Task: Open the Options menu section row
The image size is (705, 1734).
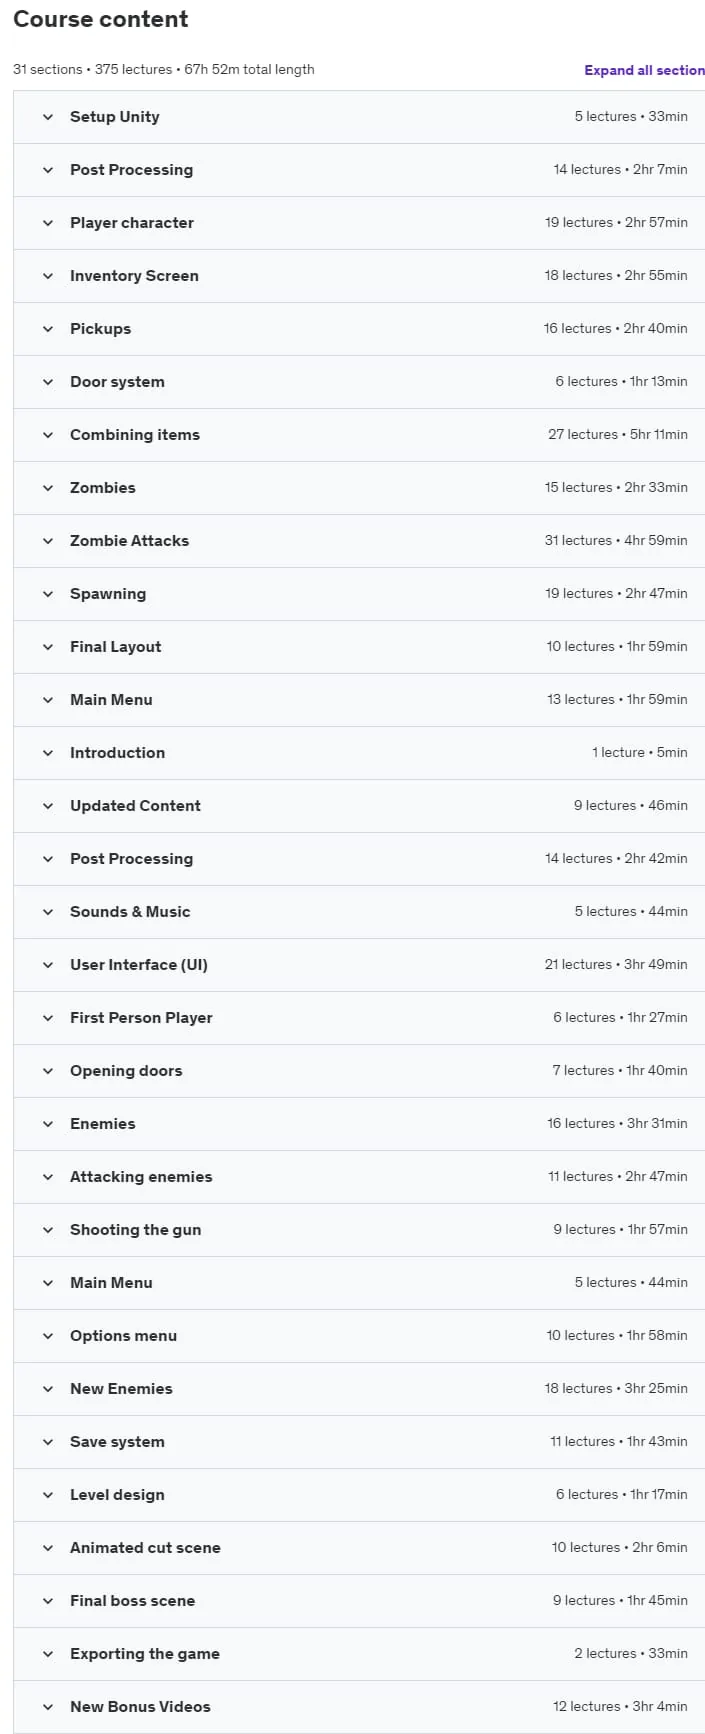Action: click(x=359, y=1336)
